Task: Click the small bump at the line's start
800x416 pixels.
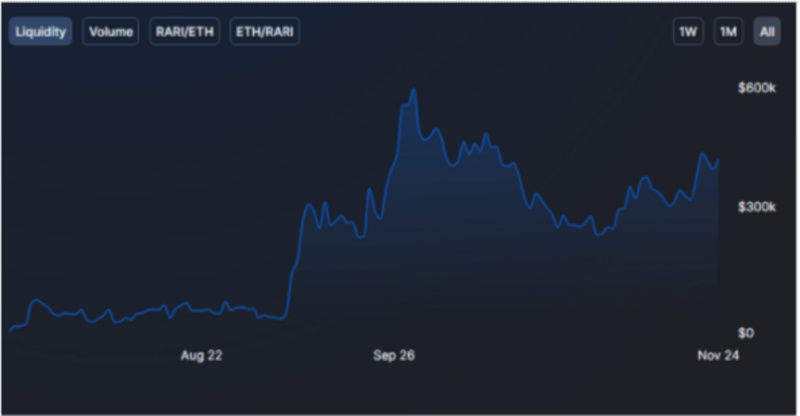Action: tap(37, 301)
